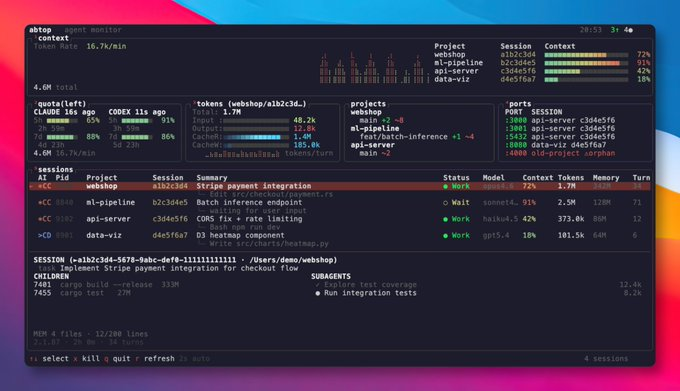Click child process 7401 cargo build --release
The image size is (680, 391).
pyautogui.click(x=106, y=285)
